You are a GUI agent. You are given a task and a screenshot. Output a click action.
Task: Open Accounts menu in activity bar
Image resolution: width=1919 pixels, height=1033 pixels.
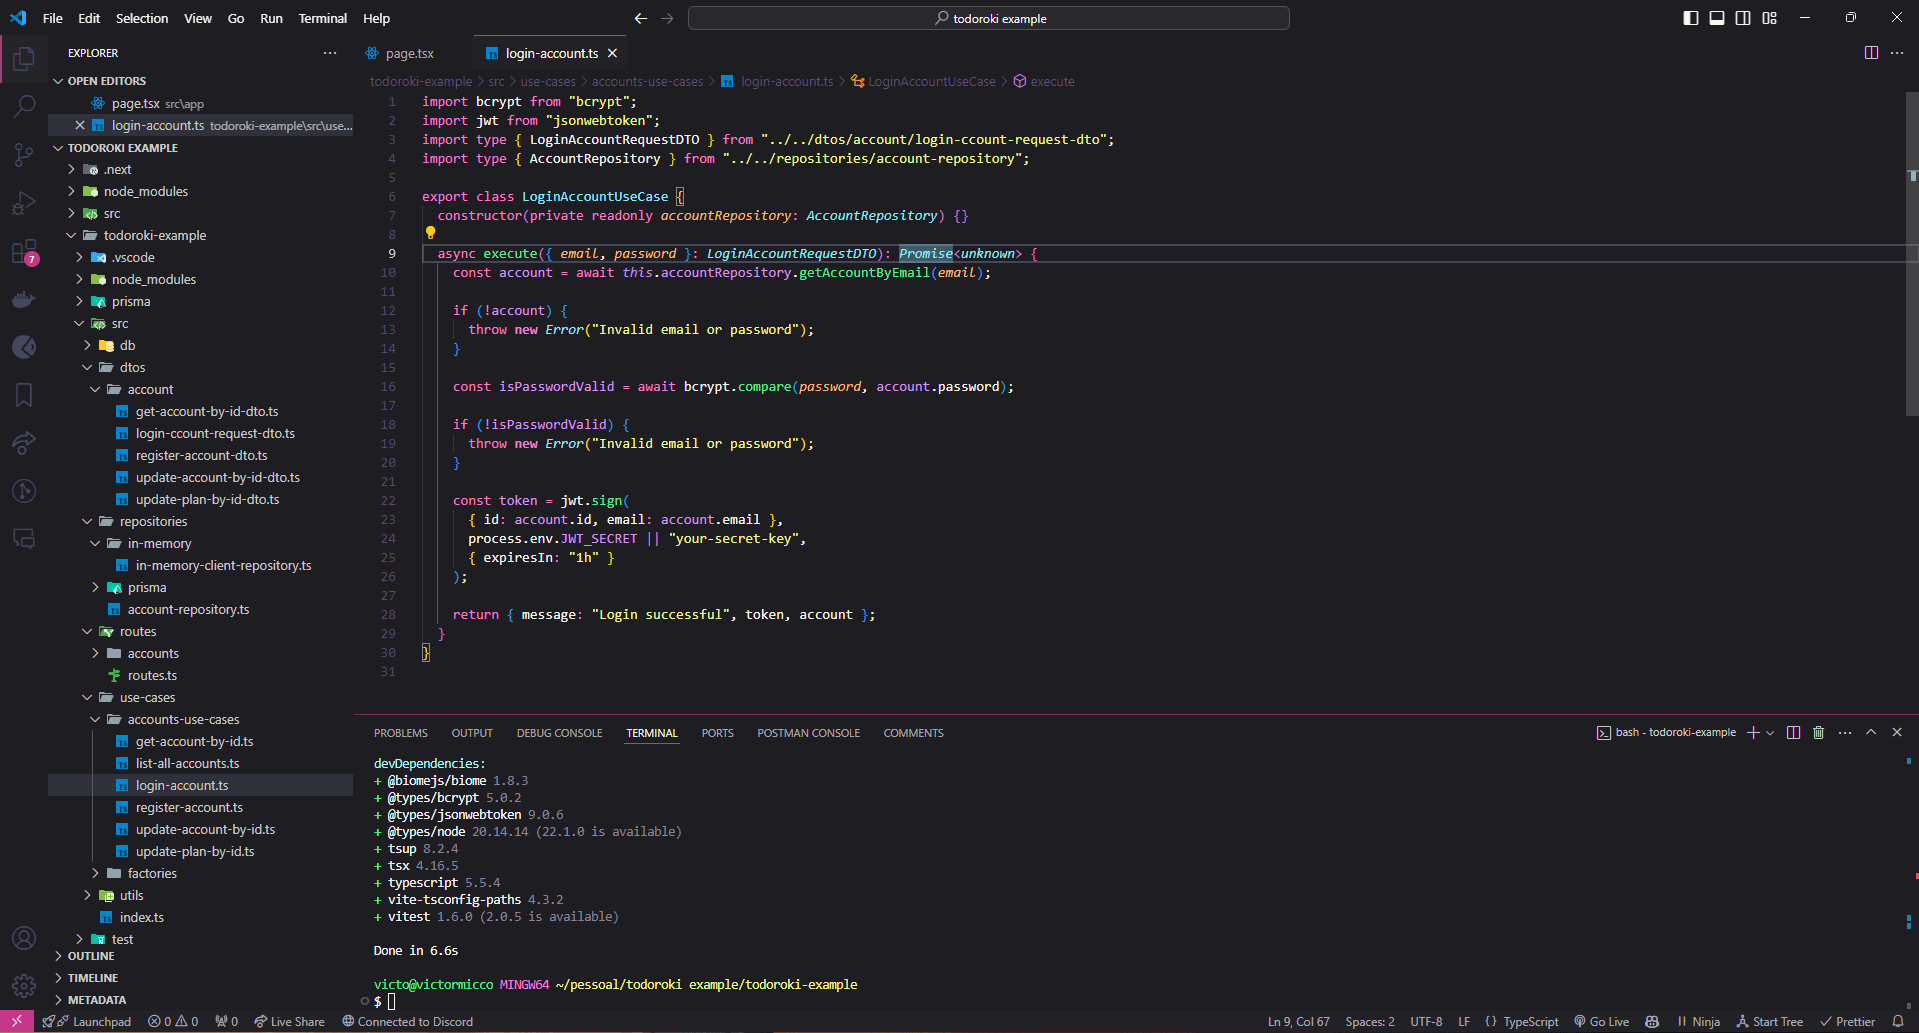click(24, 938)
